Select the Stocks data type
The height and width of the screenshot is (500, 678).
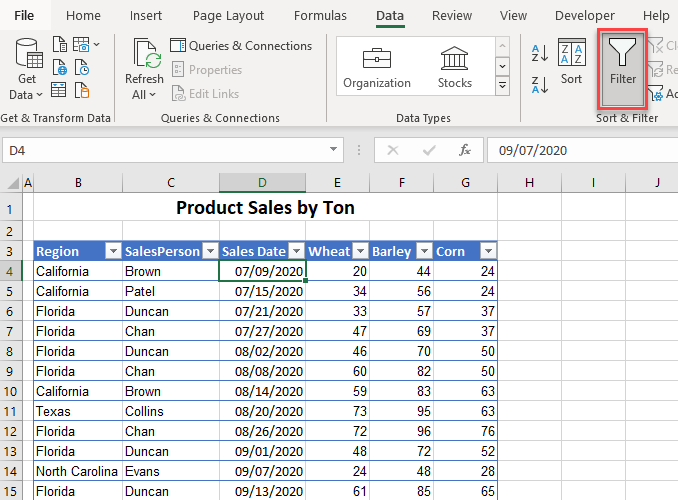(x=455, y=68)
